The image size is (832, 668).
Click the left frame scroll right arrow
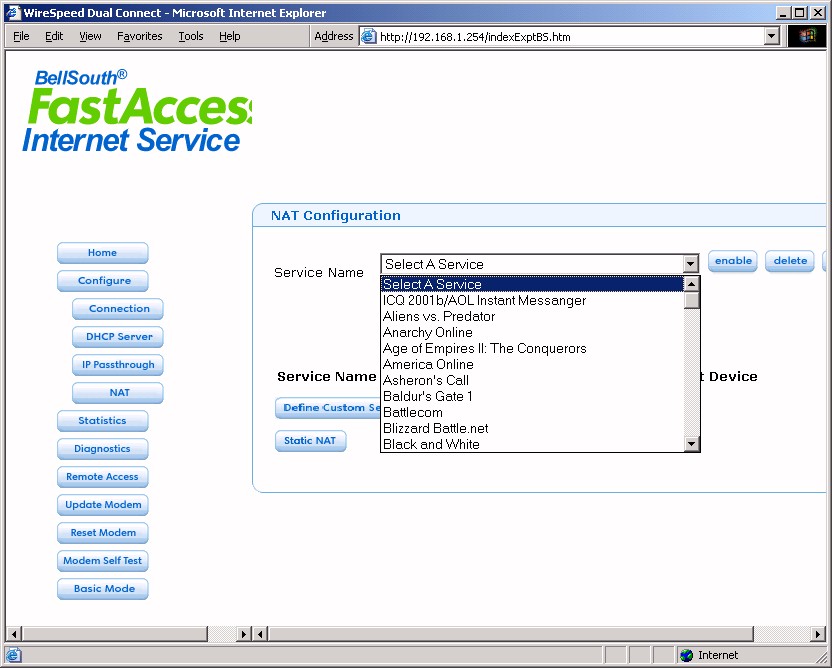click(244, 634)
